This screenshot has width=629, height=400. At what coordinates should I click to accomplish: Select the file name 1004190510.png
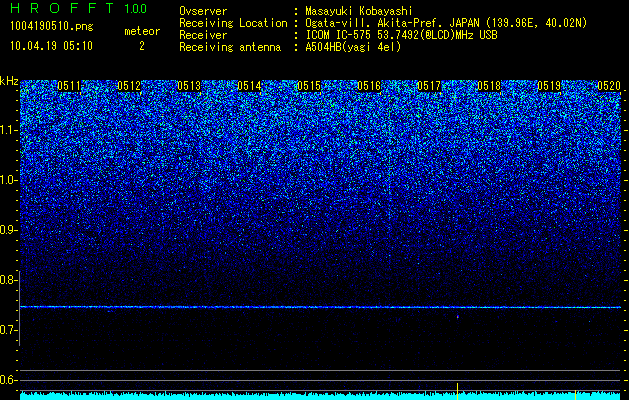(52, 27)
